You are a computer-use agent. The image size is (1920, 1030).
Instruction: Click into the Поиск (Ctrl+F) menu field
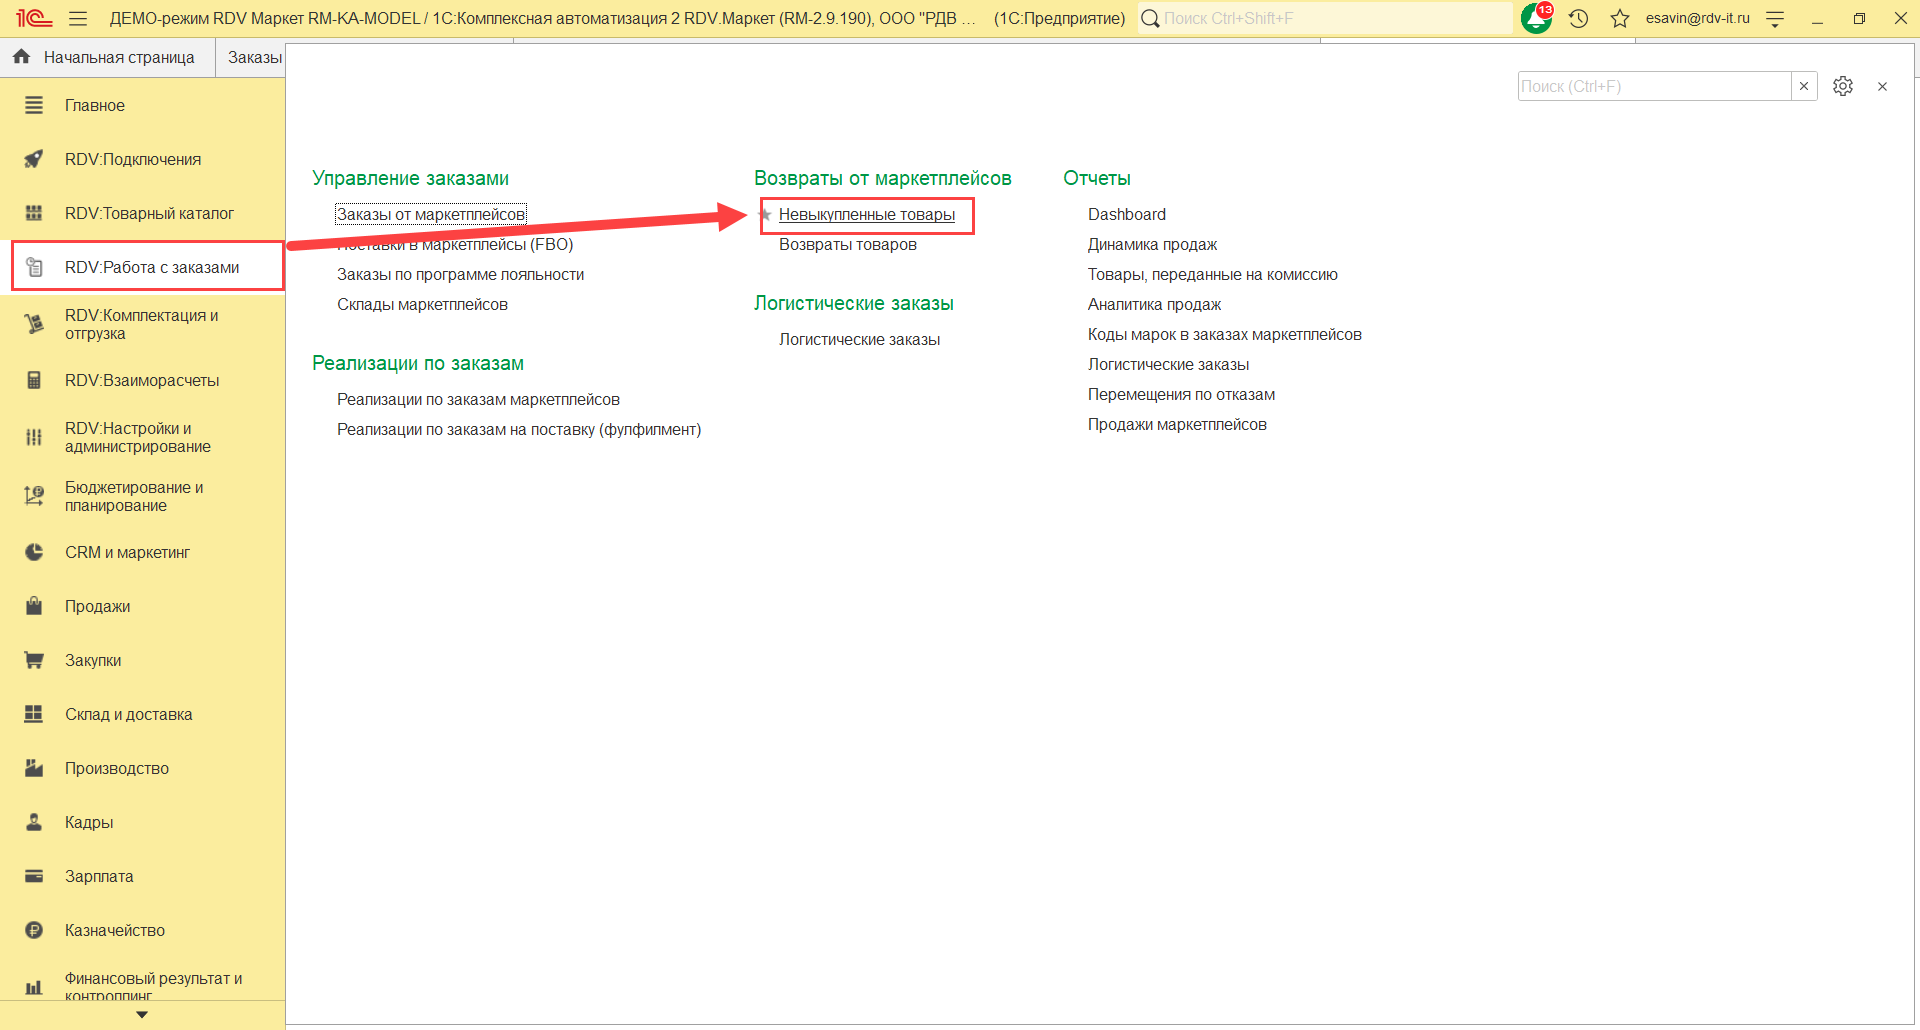coord(1653,87)
